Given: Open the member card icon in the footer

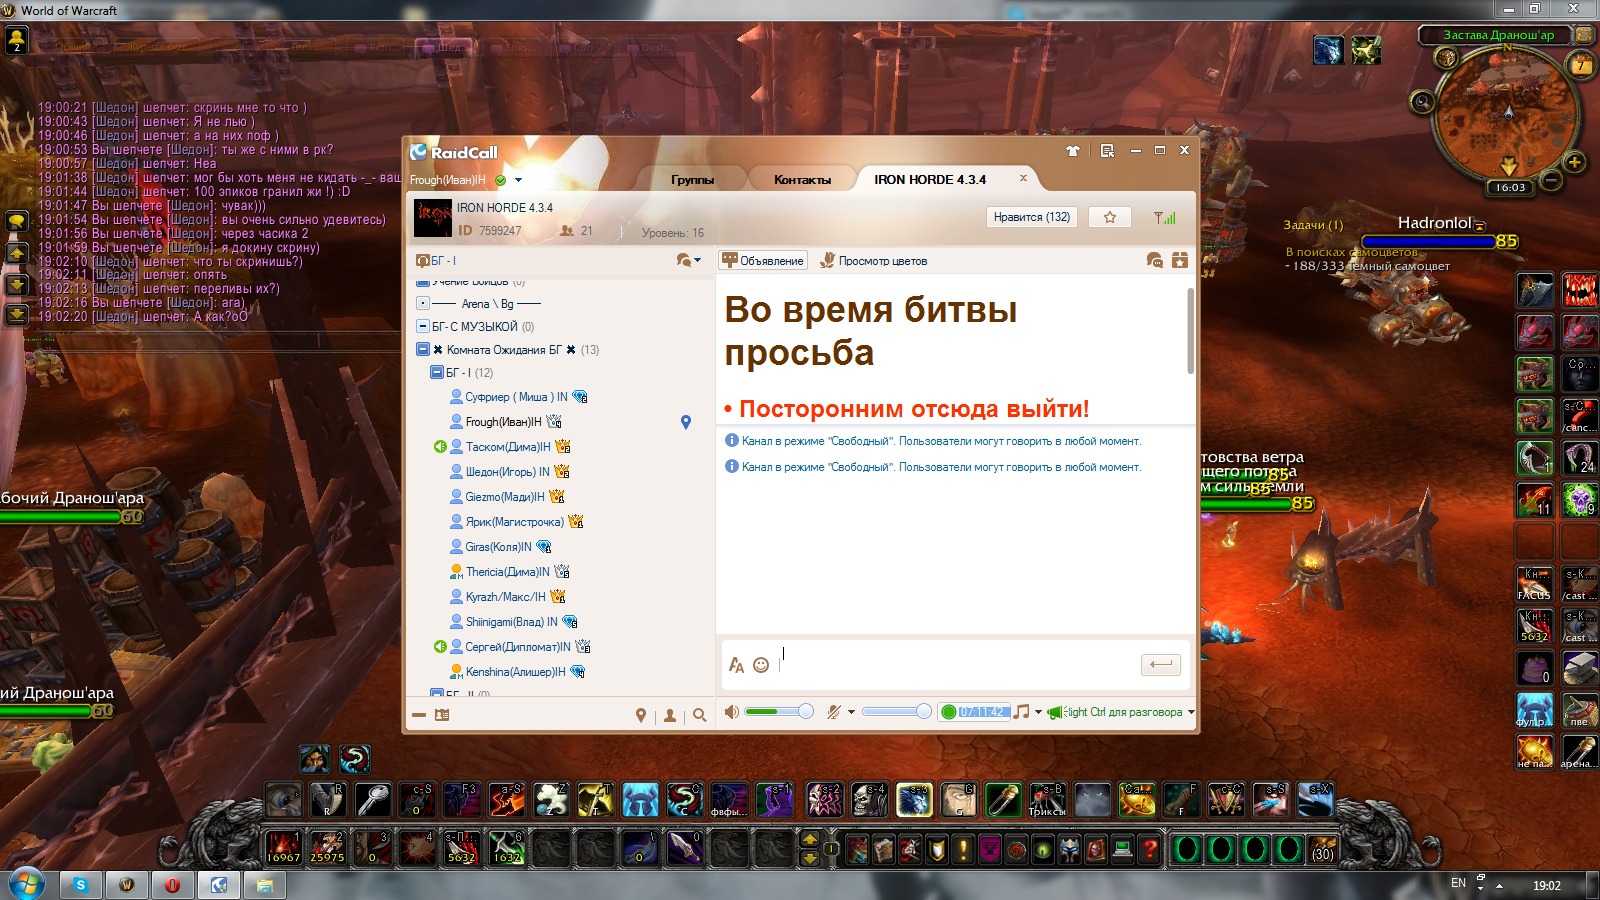Looking at the screenshot, I should pos(442,715).
